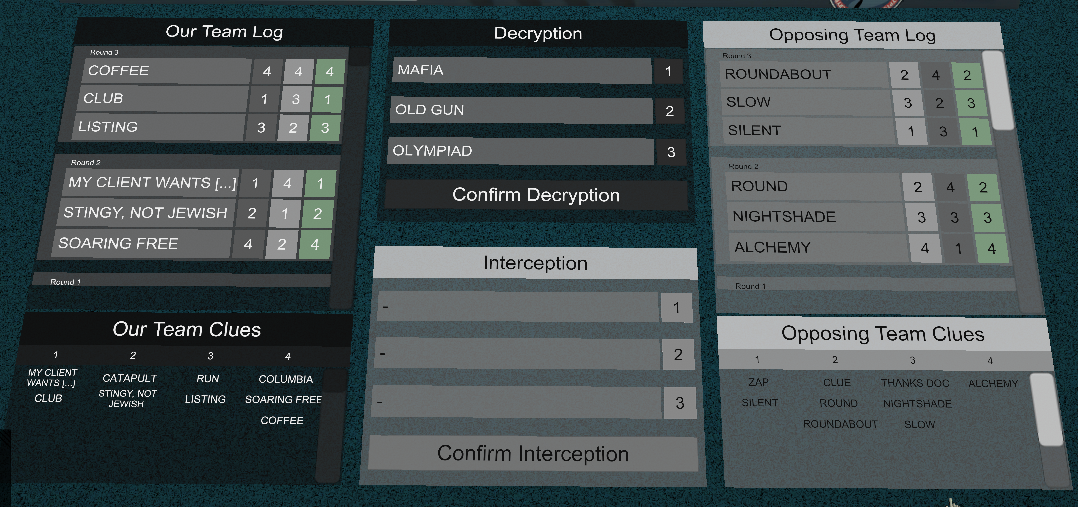Image resolution: width=1078 pixels, height=507 pixels.
Task: Click the MY CLIENT WANTS [...] log row
Action: (151, 183)
